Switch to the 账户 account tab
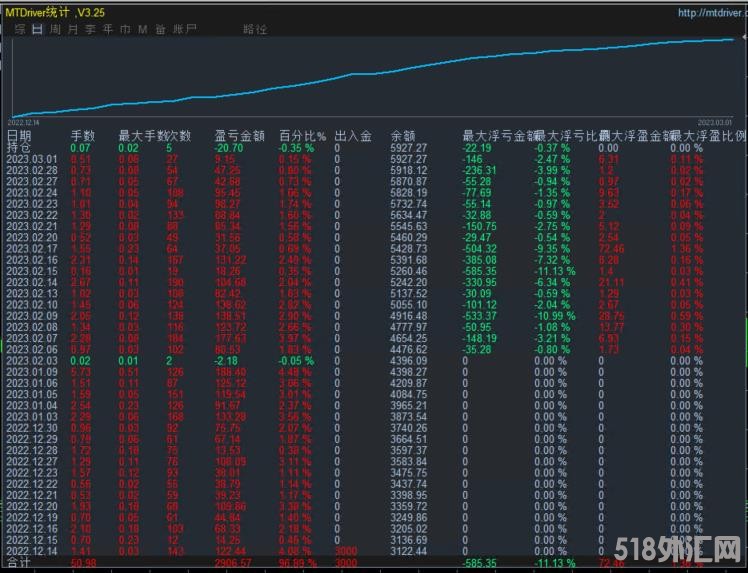The width and height of the screenshot is (748, 573). pos(185,30)
